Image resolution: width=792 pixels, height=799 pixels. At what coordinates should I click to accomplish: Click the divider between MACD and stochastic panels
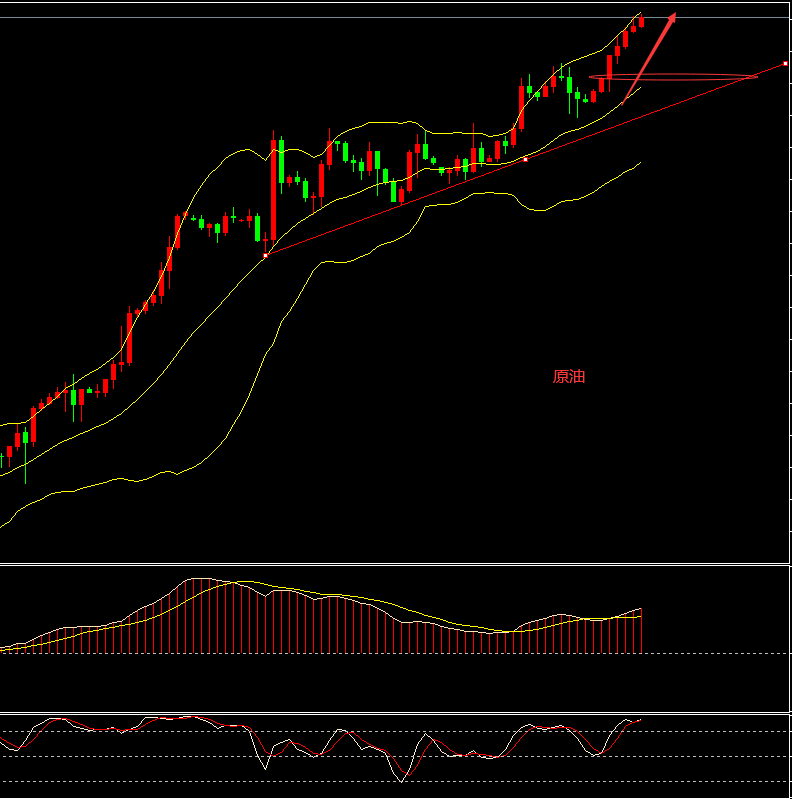396,712
